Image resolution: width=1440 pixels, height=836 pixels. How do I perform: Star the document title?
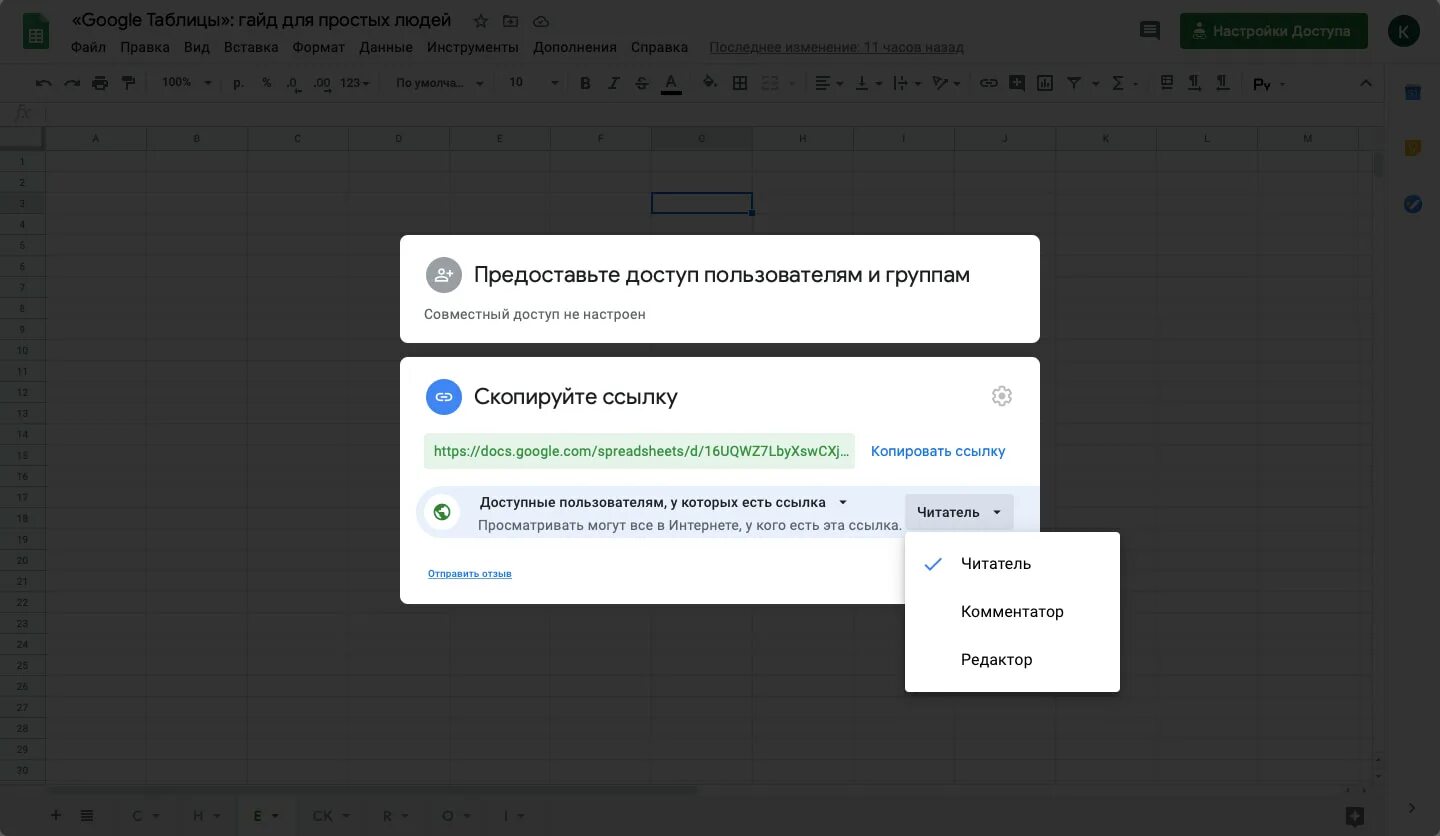(x=481, y=21)
